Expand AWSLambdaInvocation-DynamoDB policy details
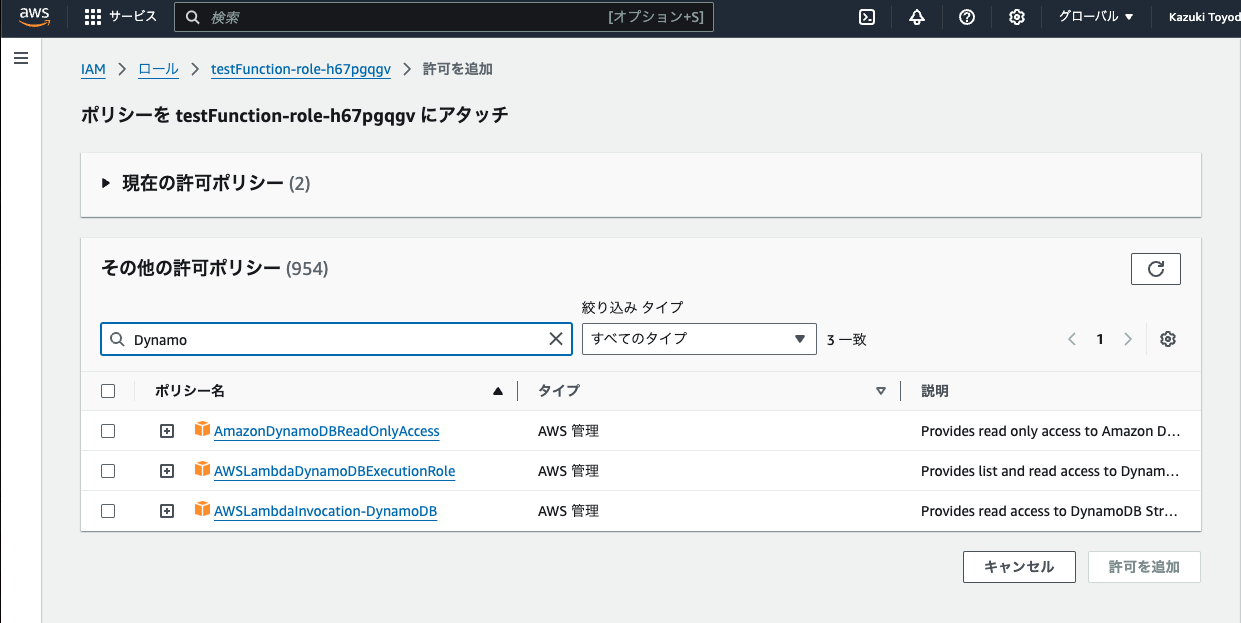 (x=167, y=511)
